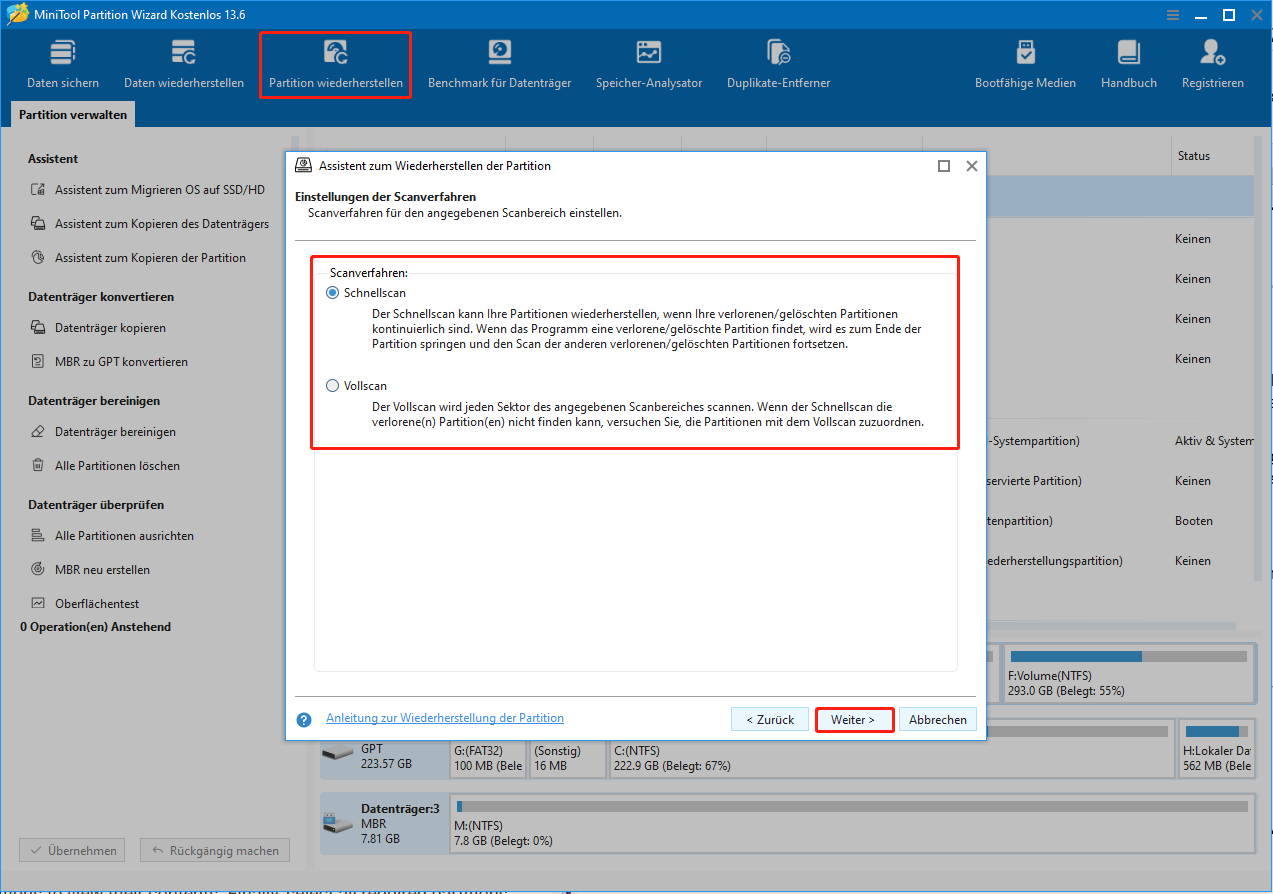Open Daten wiederherstellen tool

(x=184, y=65)
